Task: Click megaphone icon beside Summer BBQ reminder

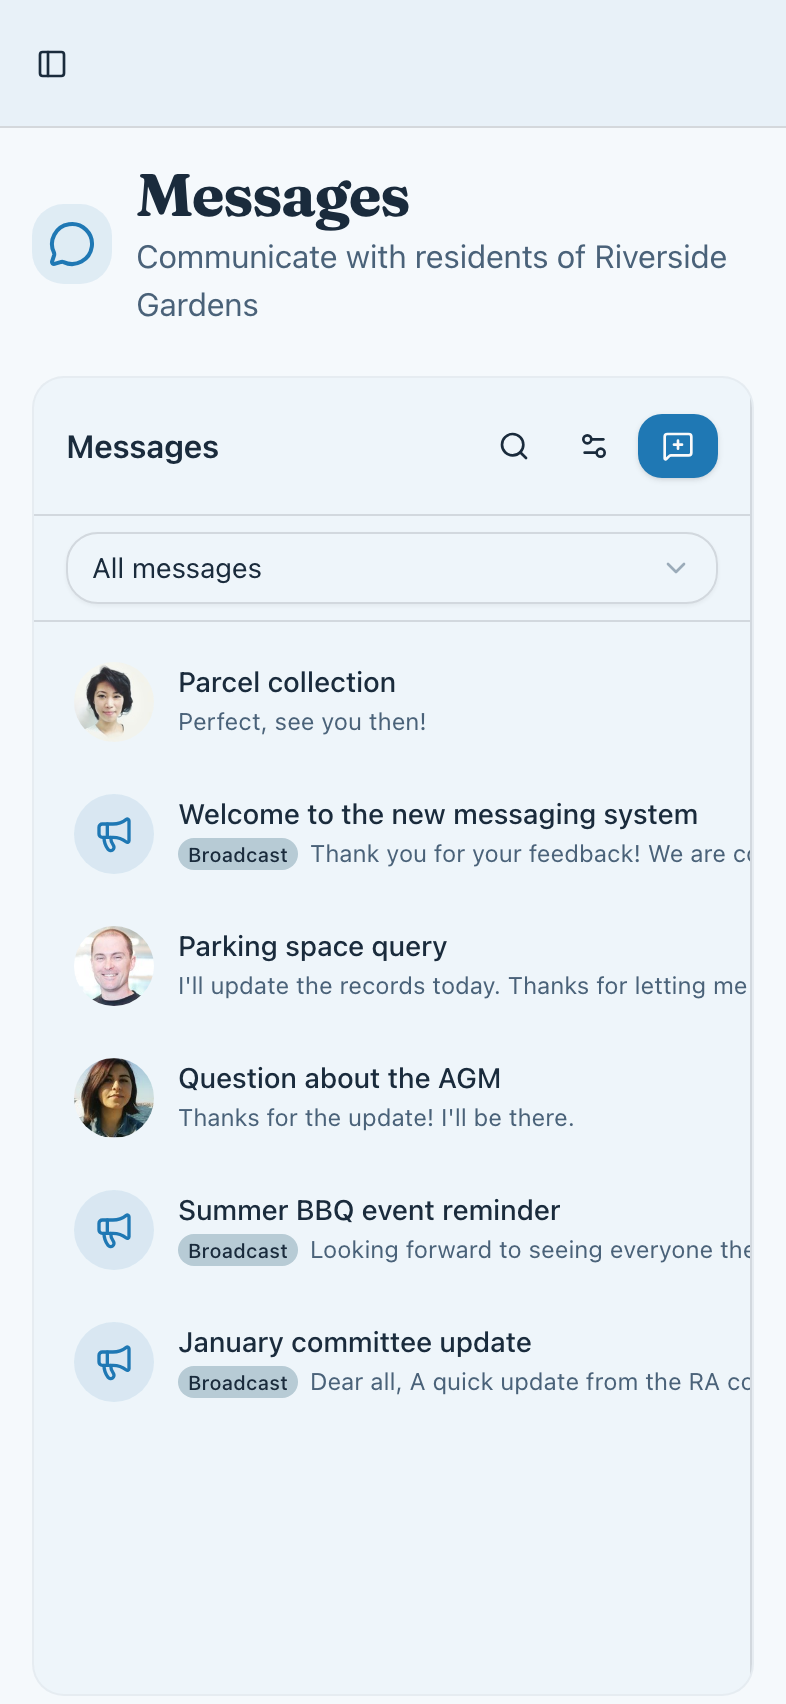Action: click(x=114, y=1230)
